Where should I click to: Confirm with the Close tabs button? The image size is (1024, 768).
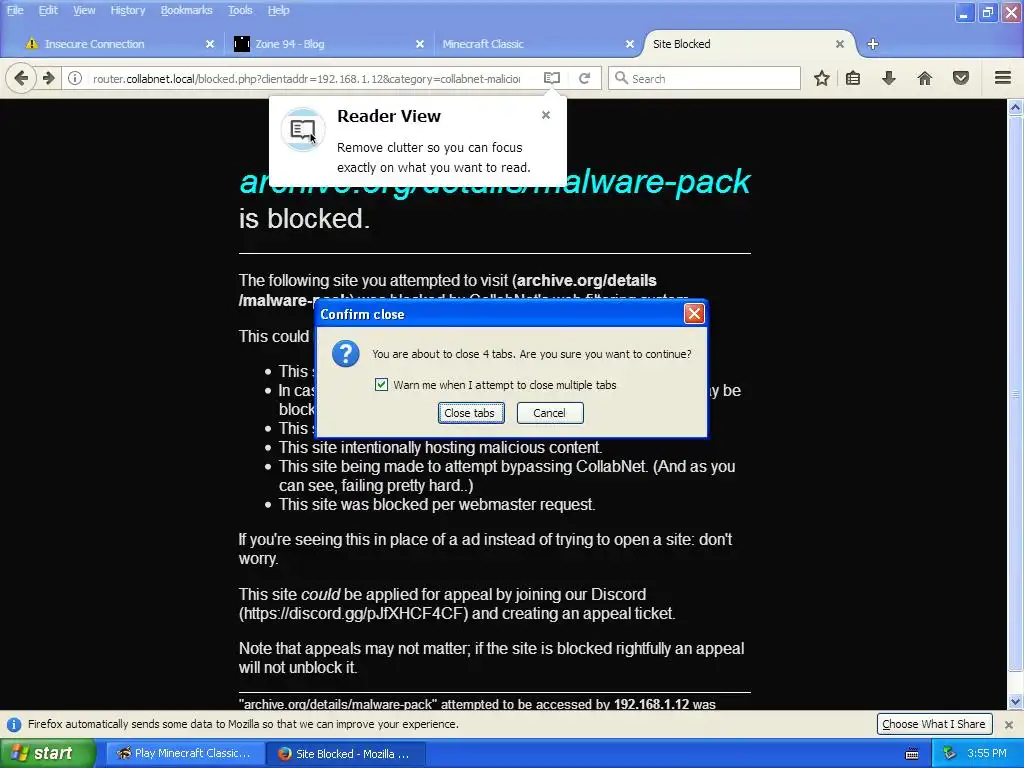point(470,413)
